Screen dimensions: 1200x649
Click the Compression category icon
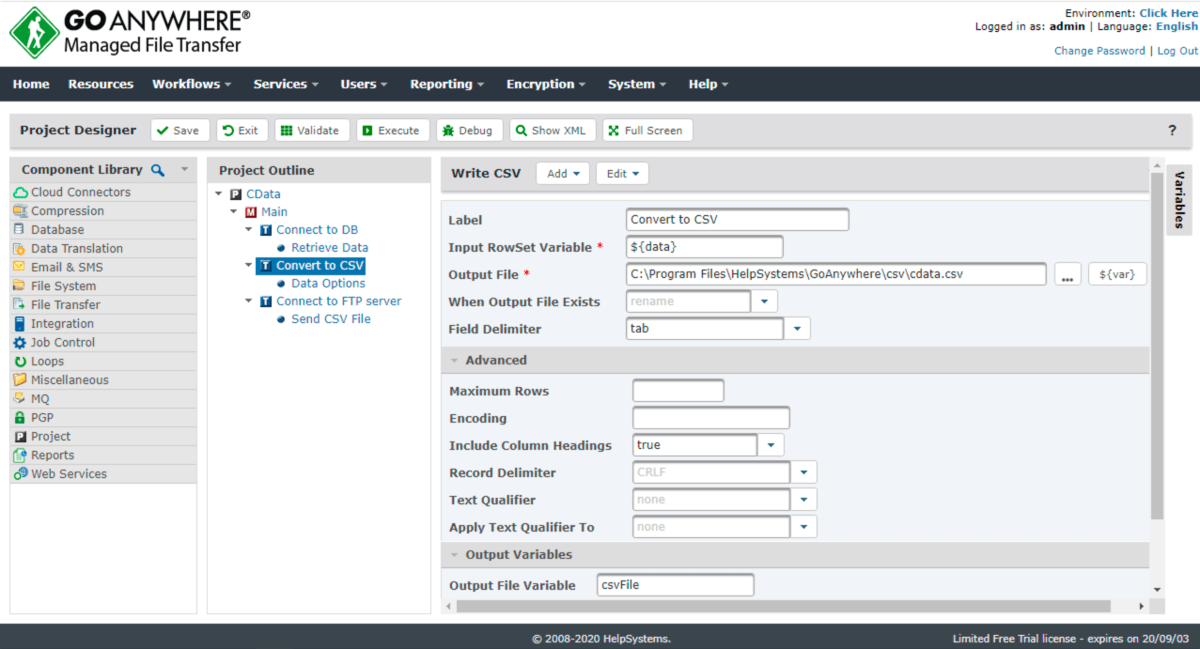[x=20, y=211]
